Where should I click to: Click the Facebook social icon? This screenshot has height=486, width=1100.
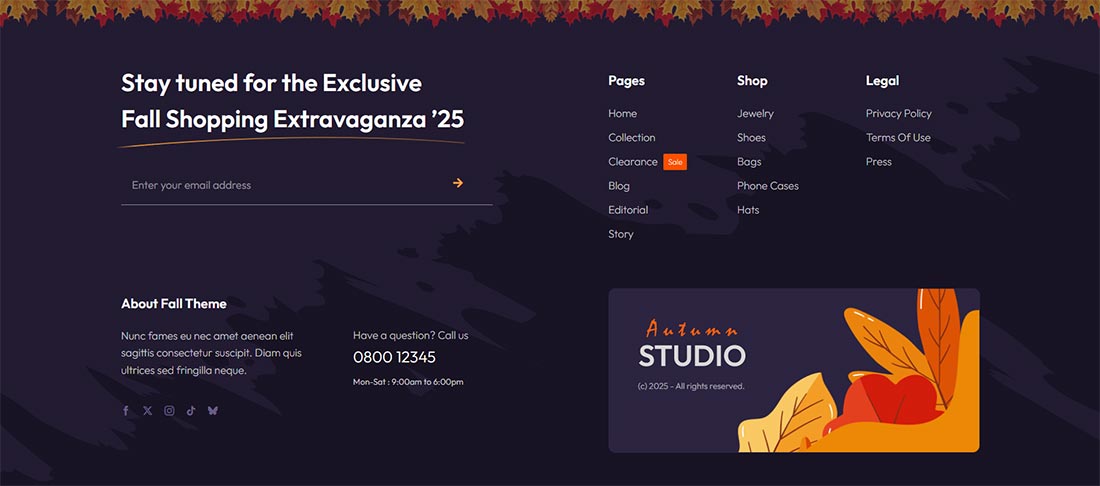126,411
